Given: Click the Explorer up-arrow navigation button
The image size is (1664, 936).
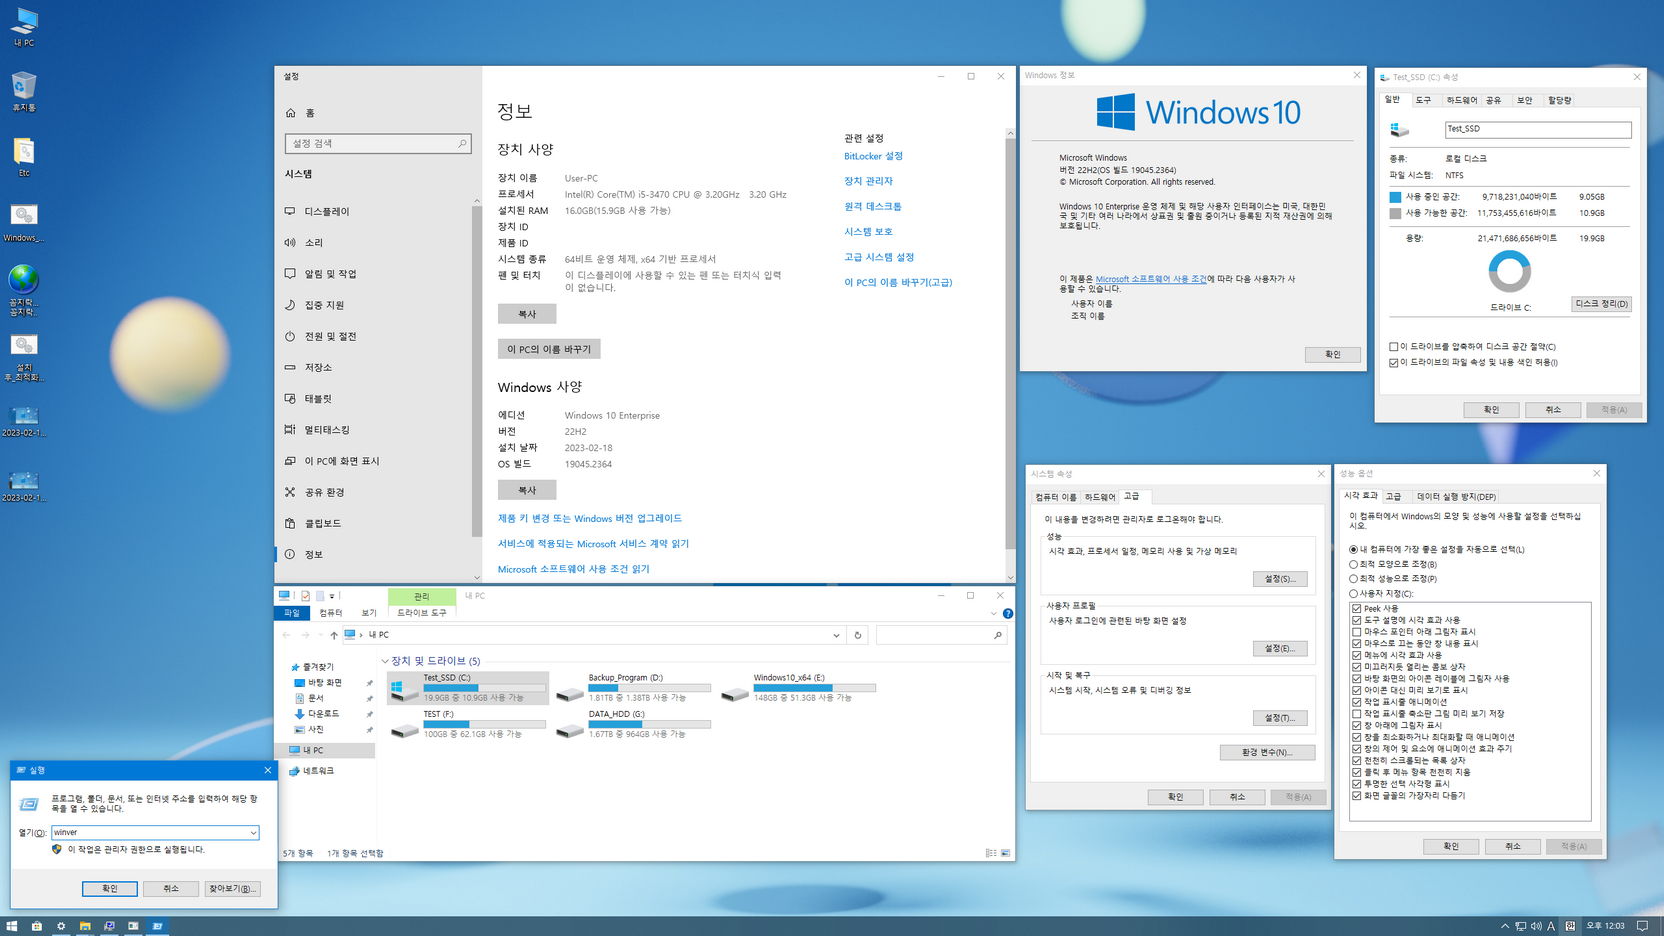Looking at the screenshot, I should (x=334, y=635).
